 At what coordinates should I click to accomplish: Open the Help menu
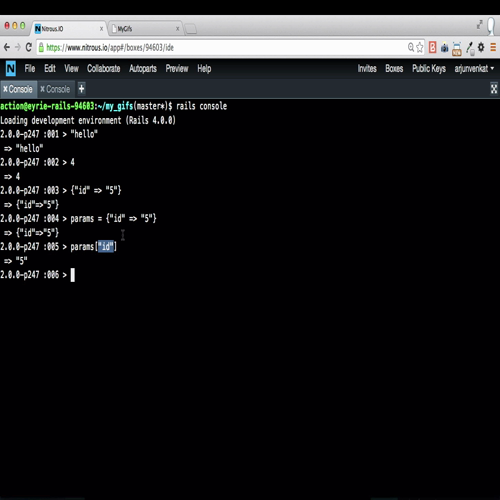point(204,69)
